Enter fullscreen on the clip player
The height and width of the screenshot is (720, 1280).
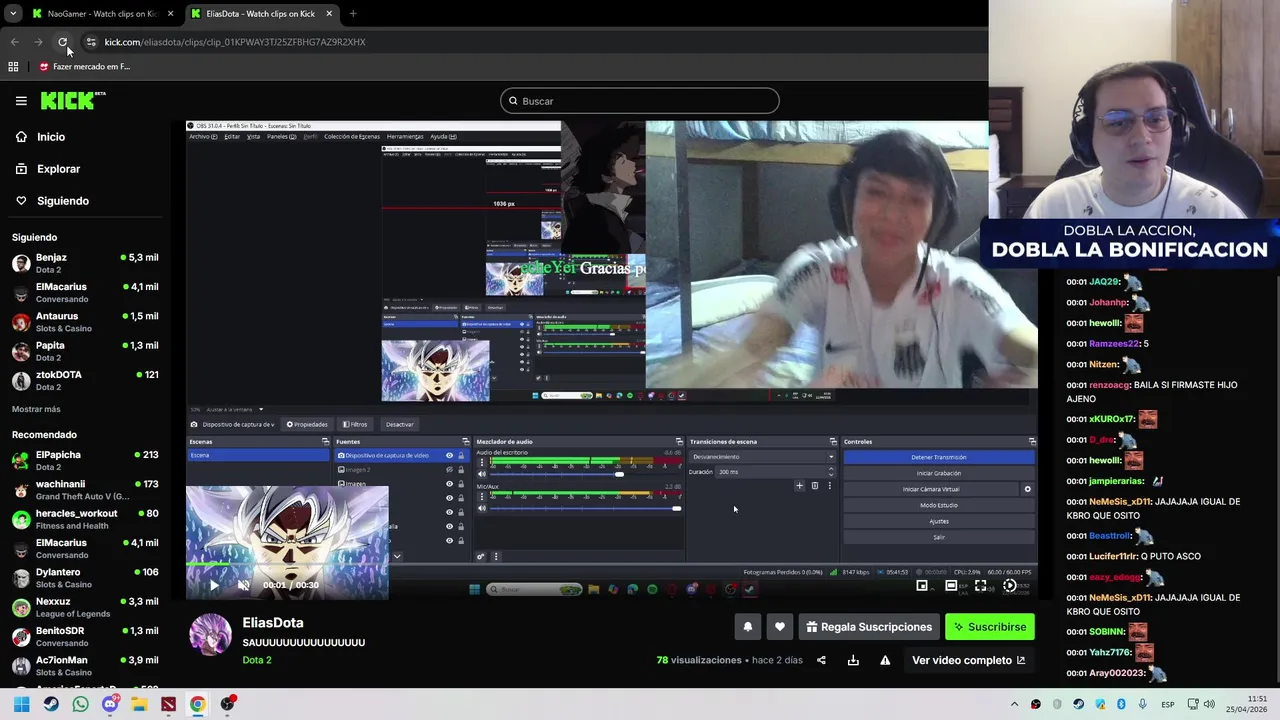pos(980,586)
